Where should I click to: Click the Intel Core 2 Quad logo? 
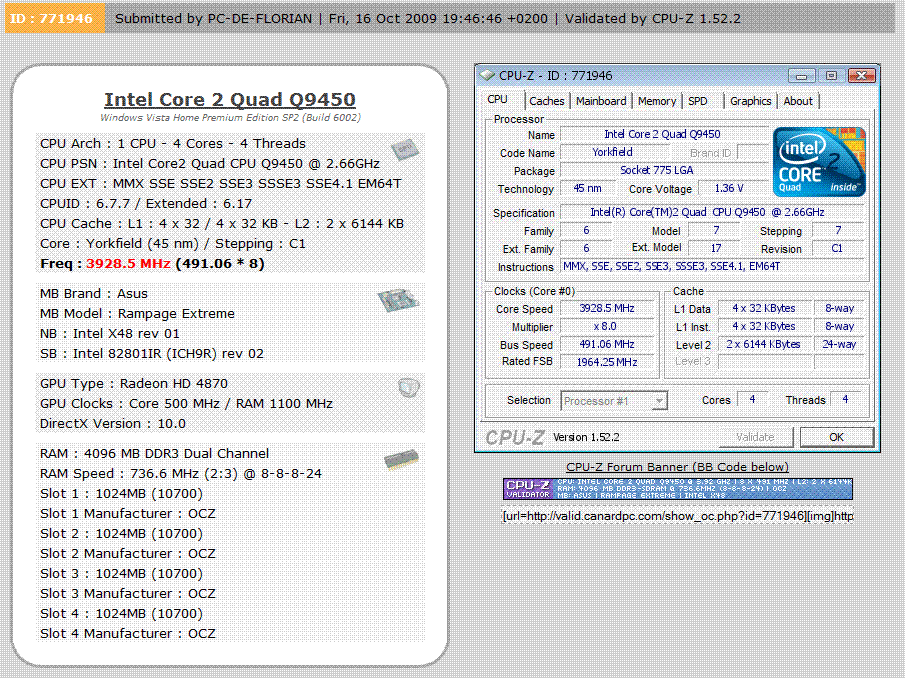(x=819, y=162)
